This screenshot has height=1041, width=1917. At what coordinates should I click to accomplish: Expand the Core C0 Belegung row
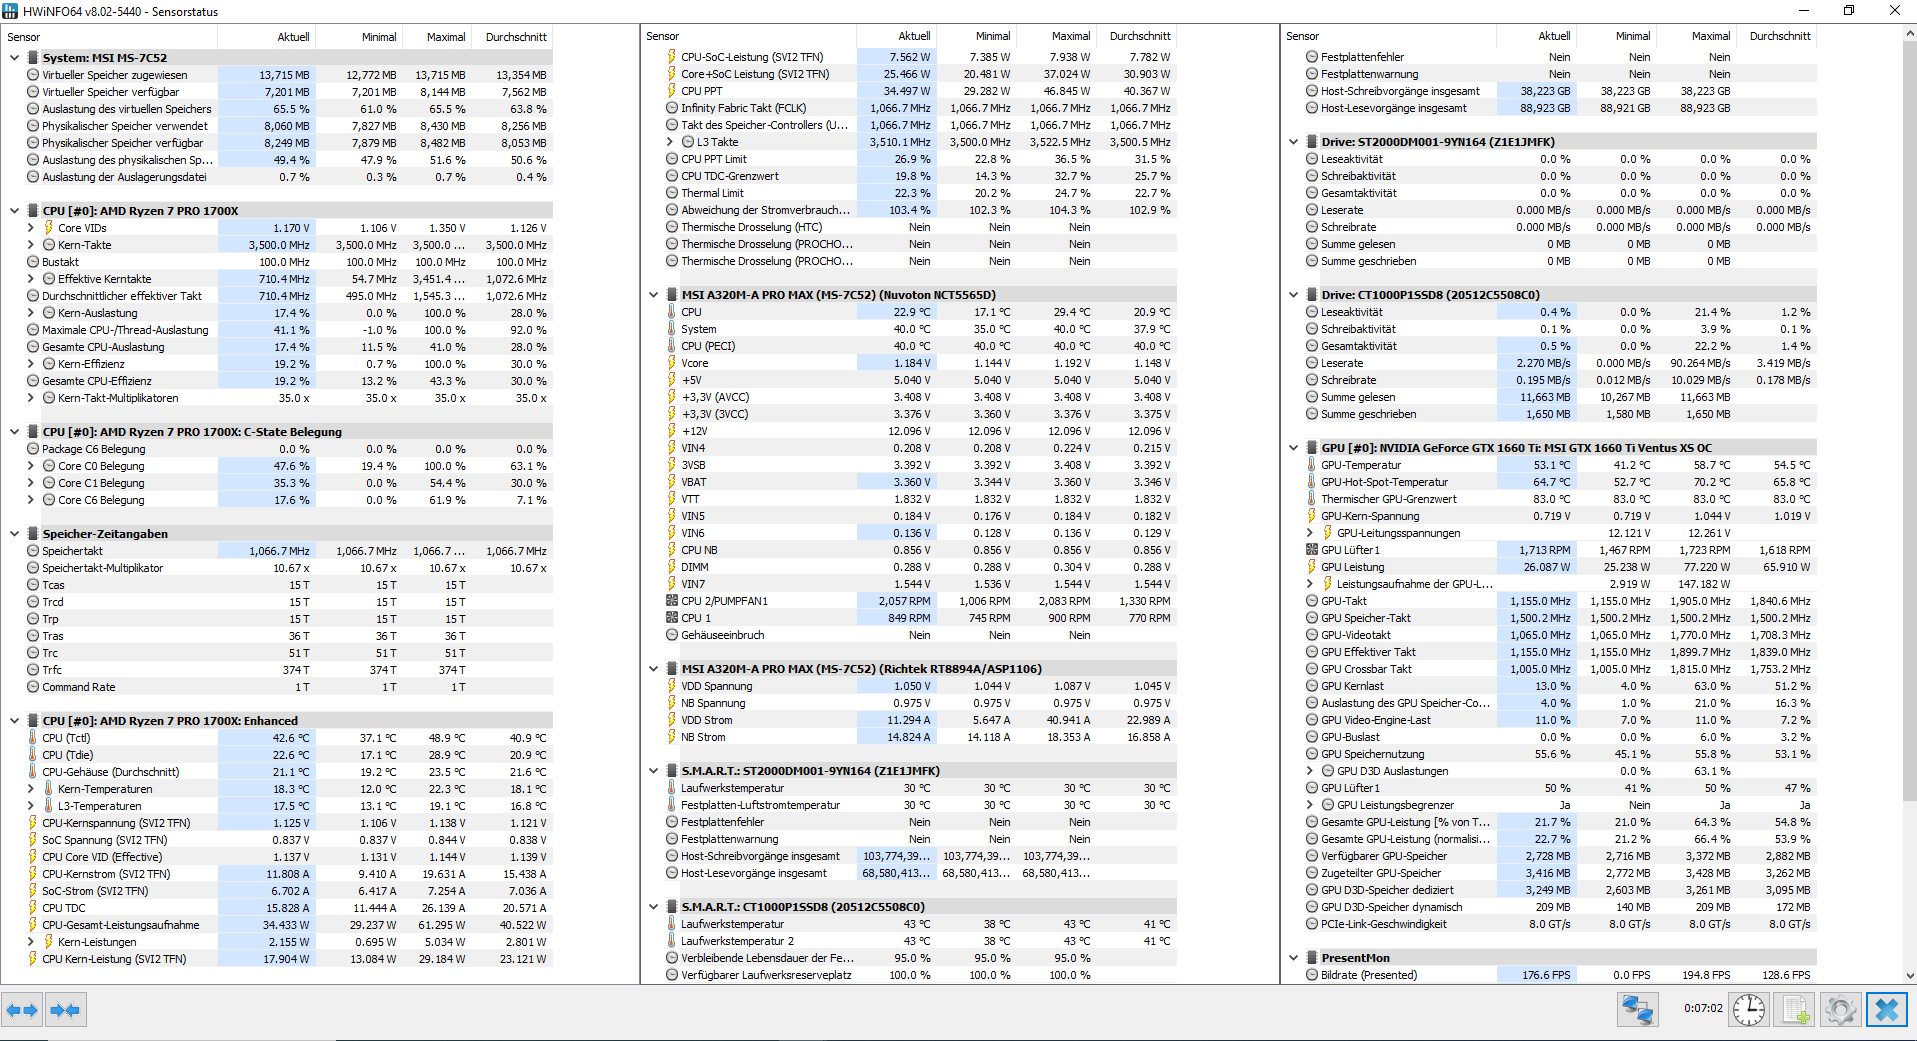tap(31, 466)
